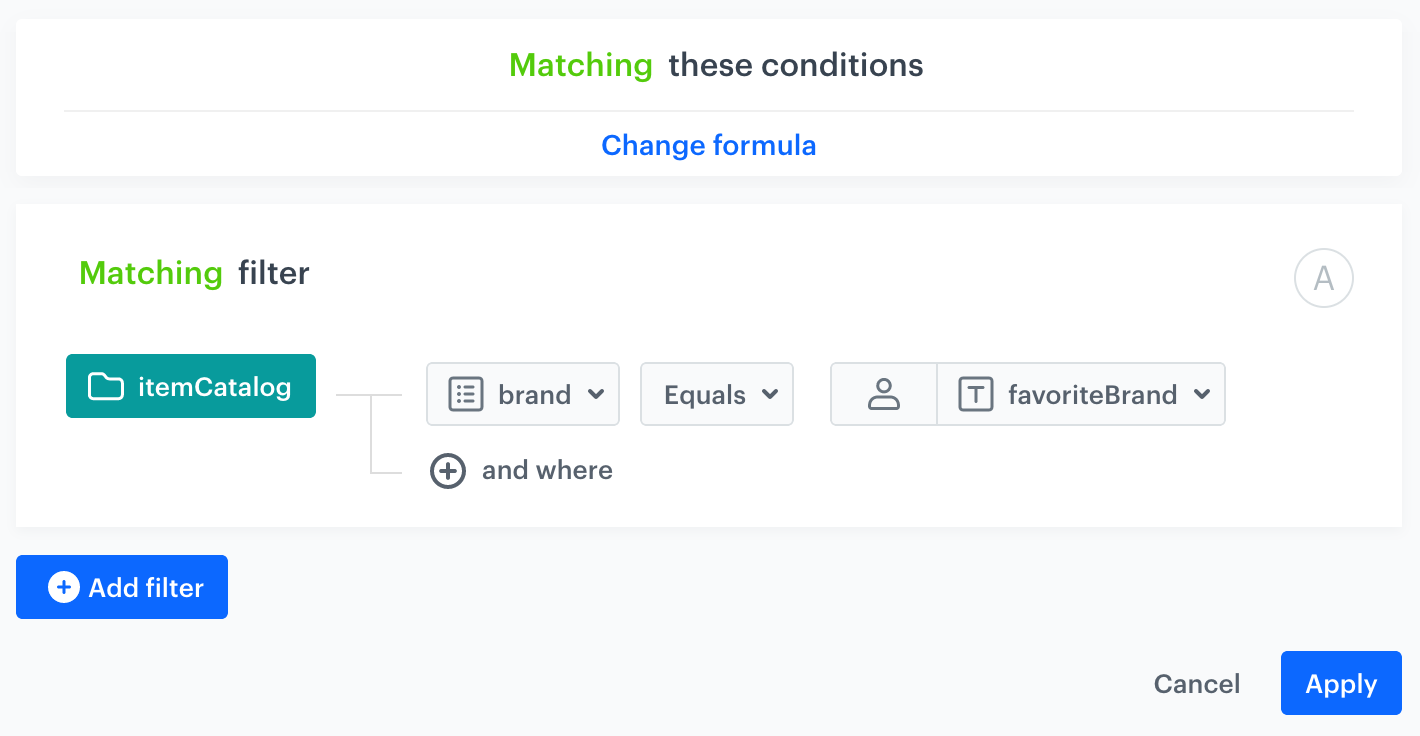
Task: Click the list icon inside the brand field
Action: (465, 394)
